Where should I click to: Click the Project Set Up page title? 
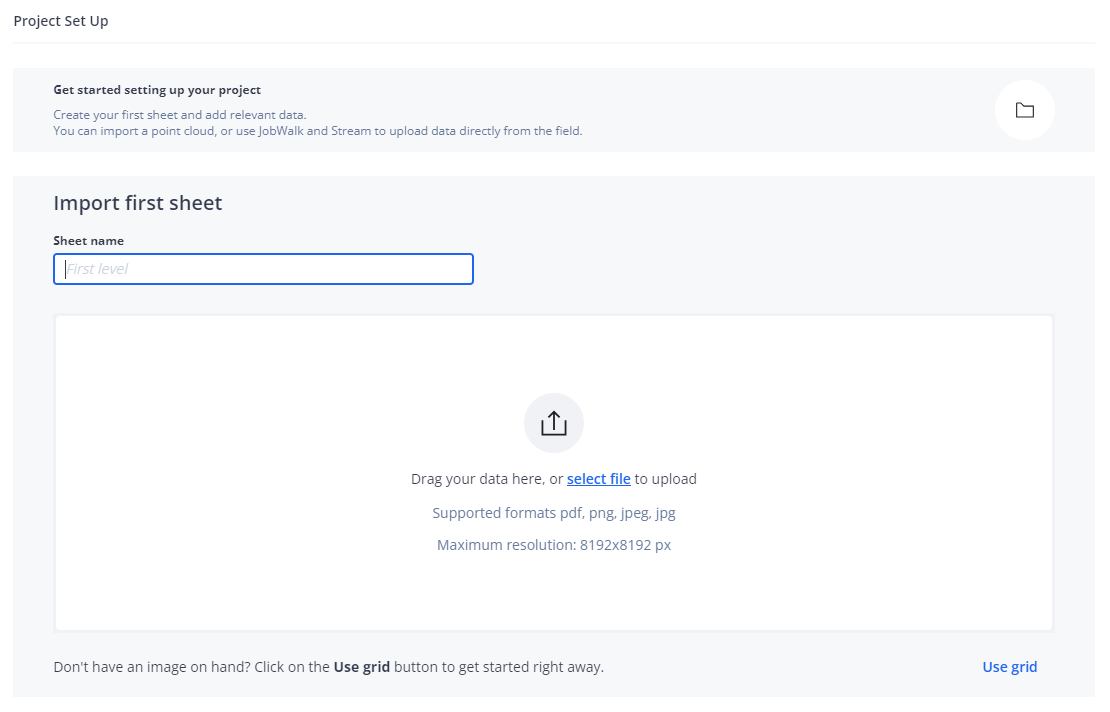point(61,21)
